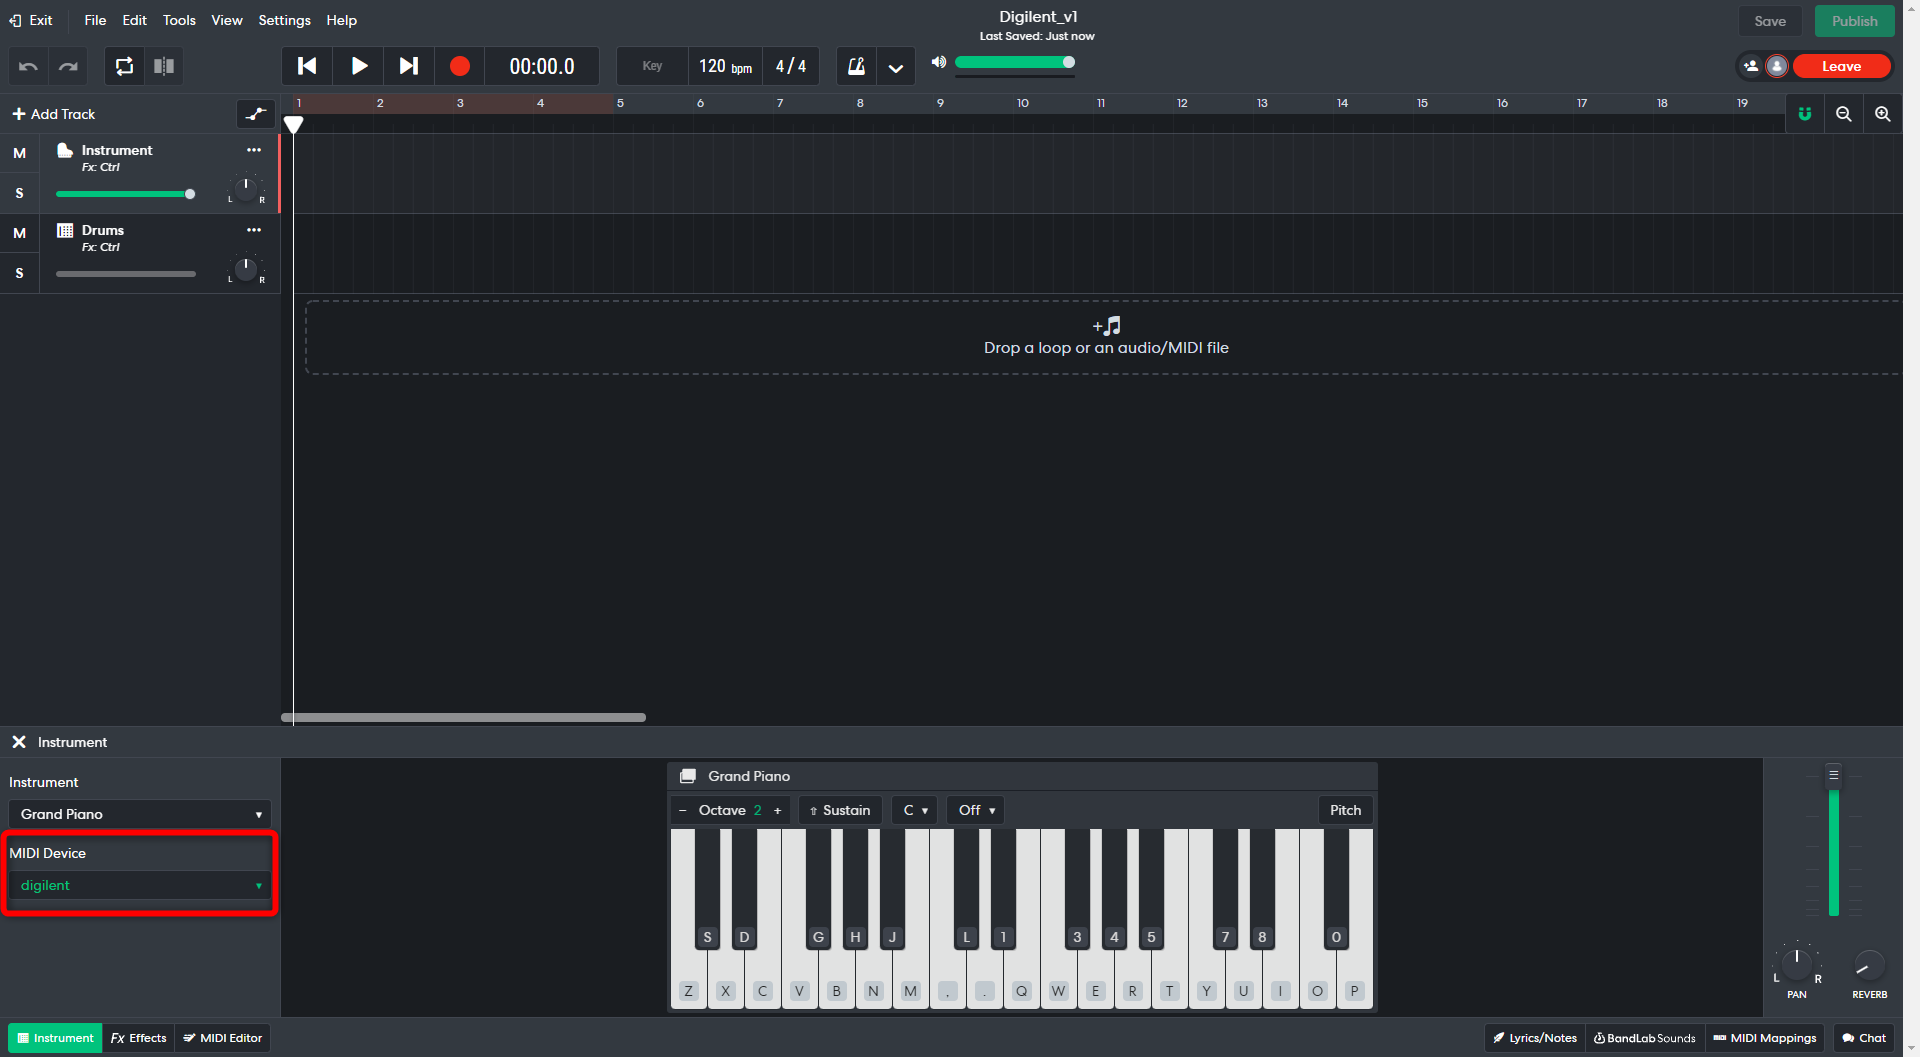Start playback with the play button
The width and height of the screenshot is (1920, 1057).
[x=359, y=66]
